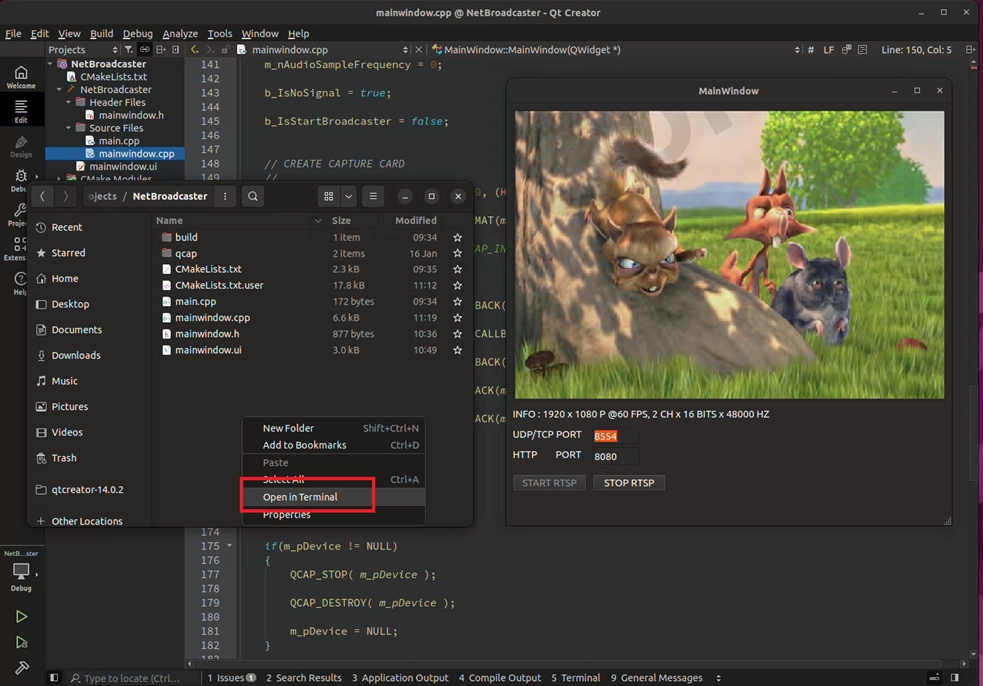Click the file manager forward arrow
983x686 pixels.
[x=66, y=196]
